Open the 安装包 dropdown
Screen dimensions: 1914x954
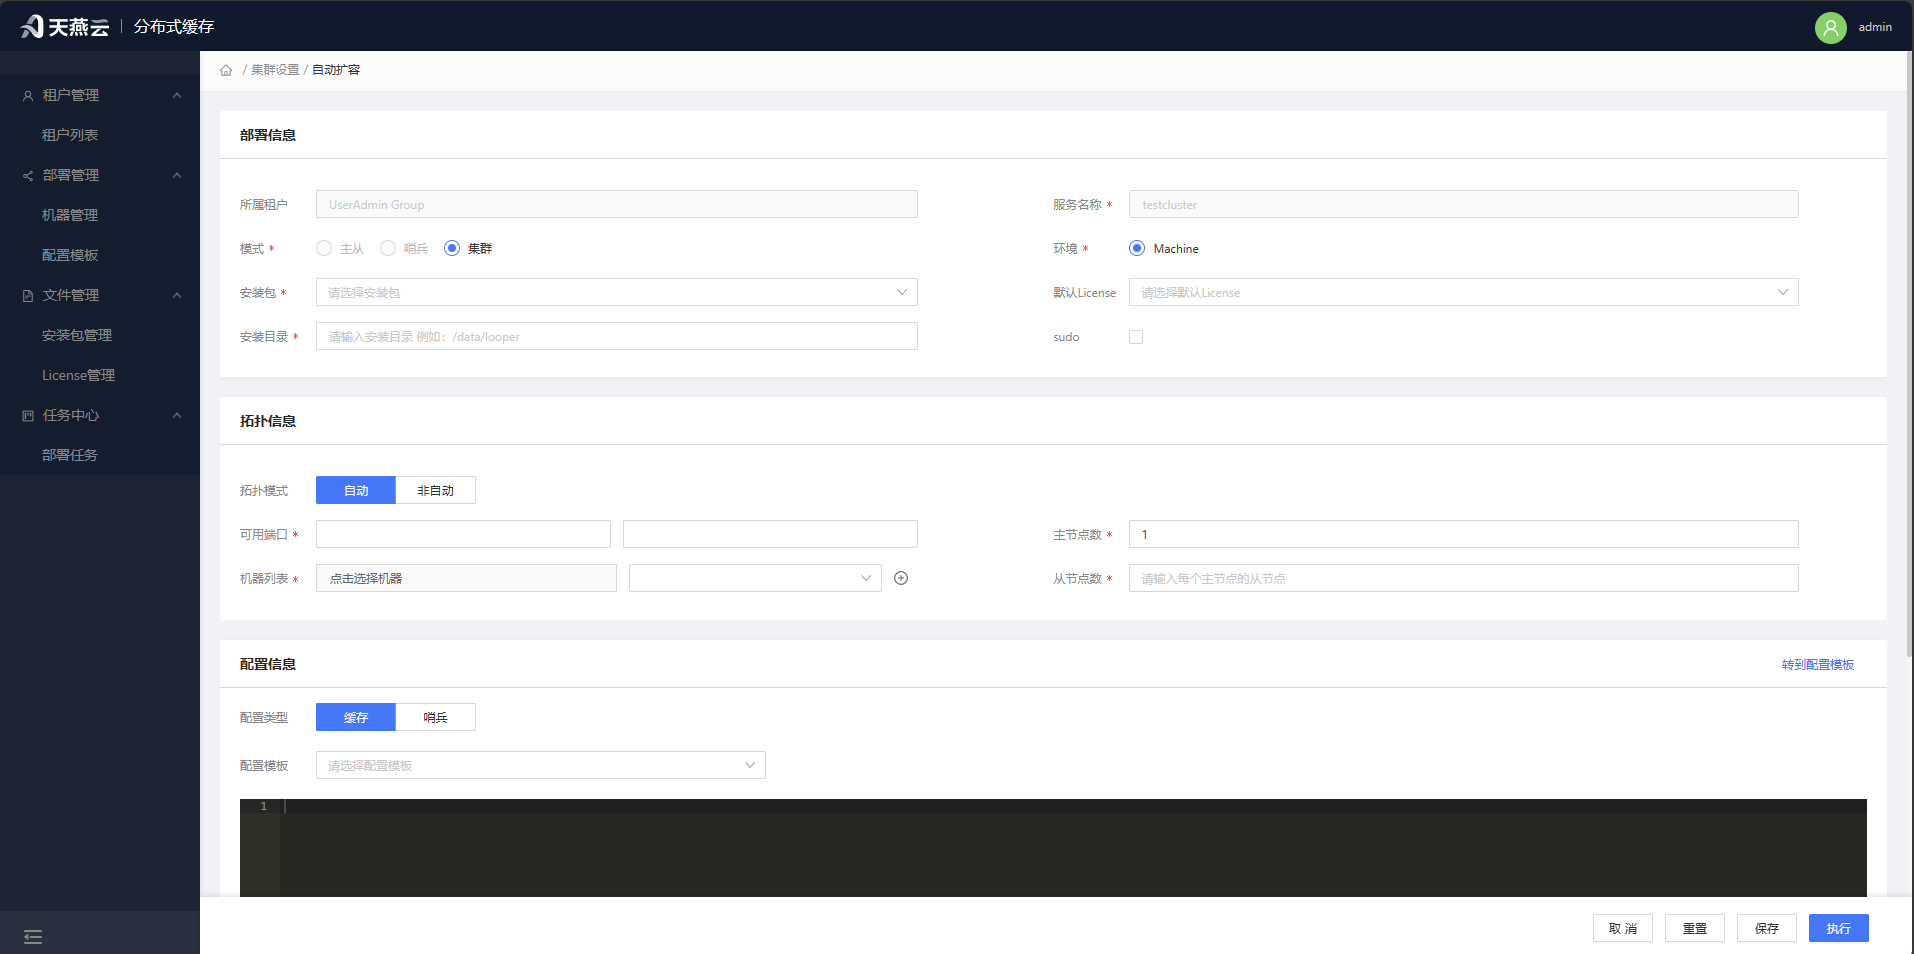tap(617, 292)
